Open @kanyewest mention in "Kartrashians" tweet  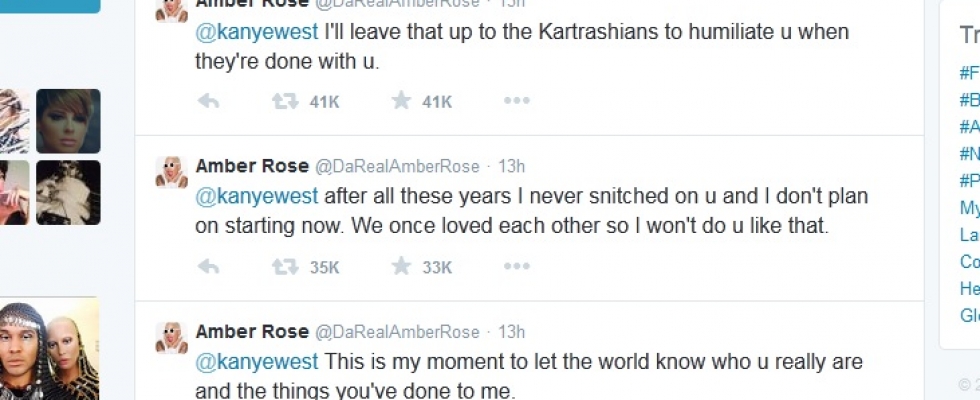[256, 32]
